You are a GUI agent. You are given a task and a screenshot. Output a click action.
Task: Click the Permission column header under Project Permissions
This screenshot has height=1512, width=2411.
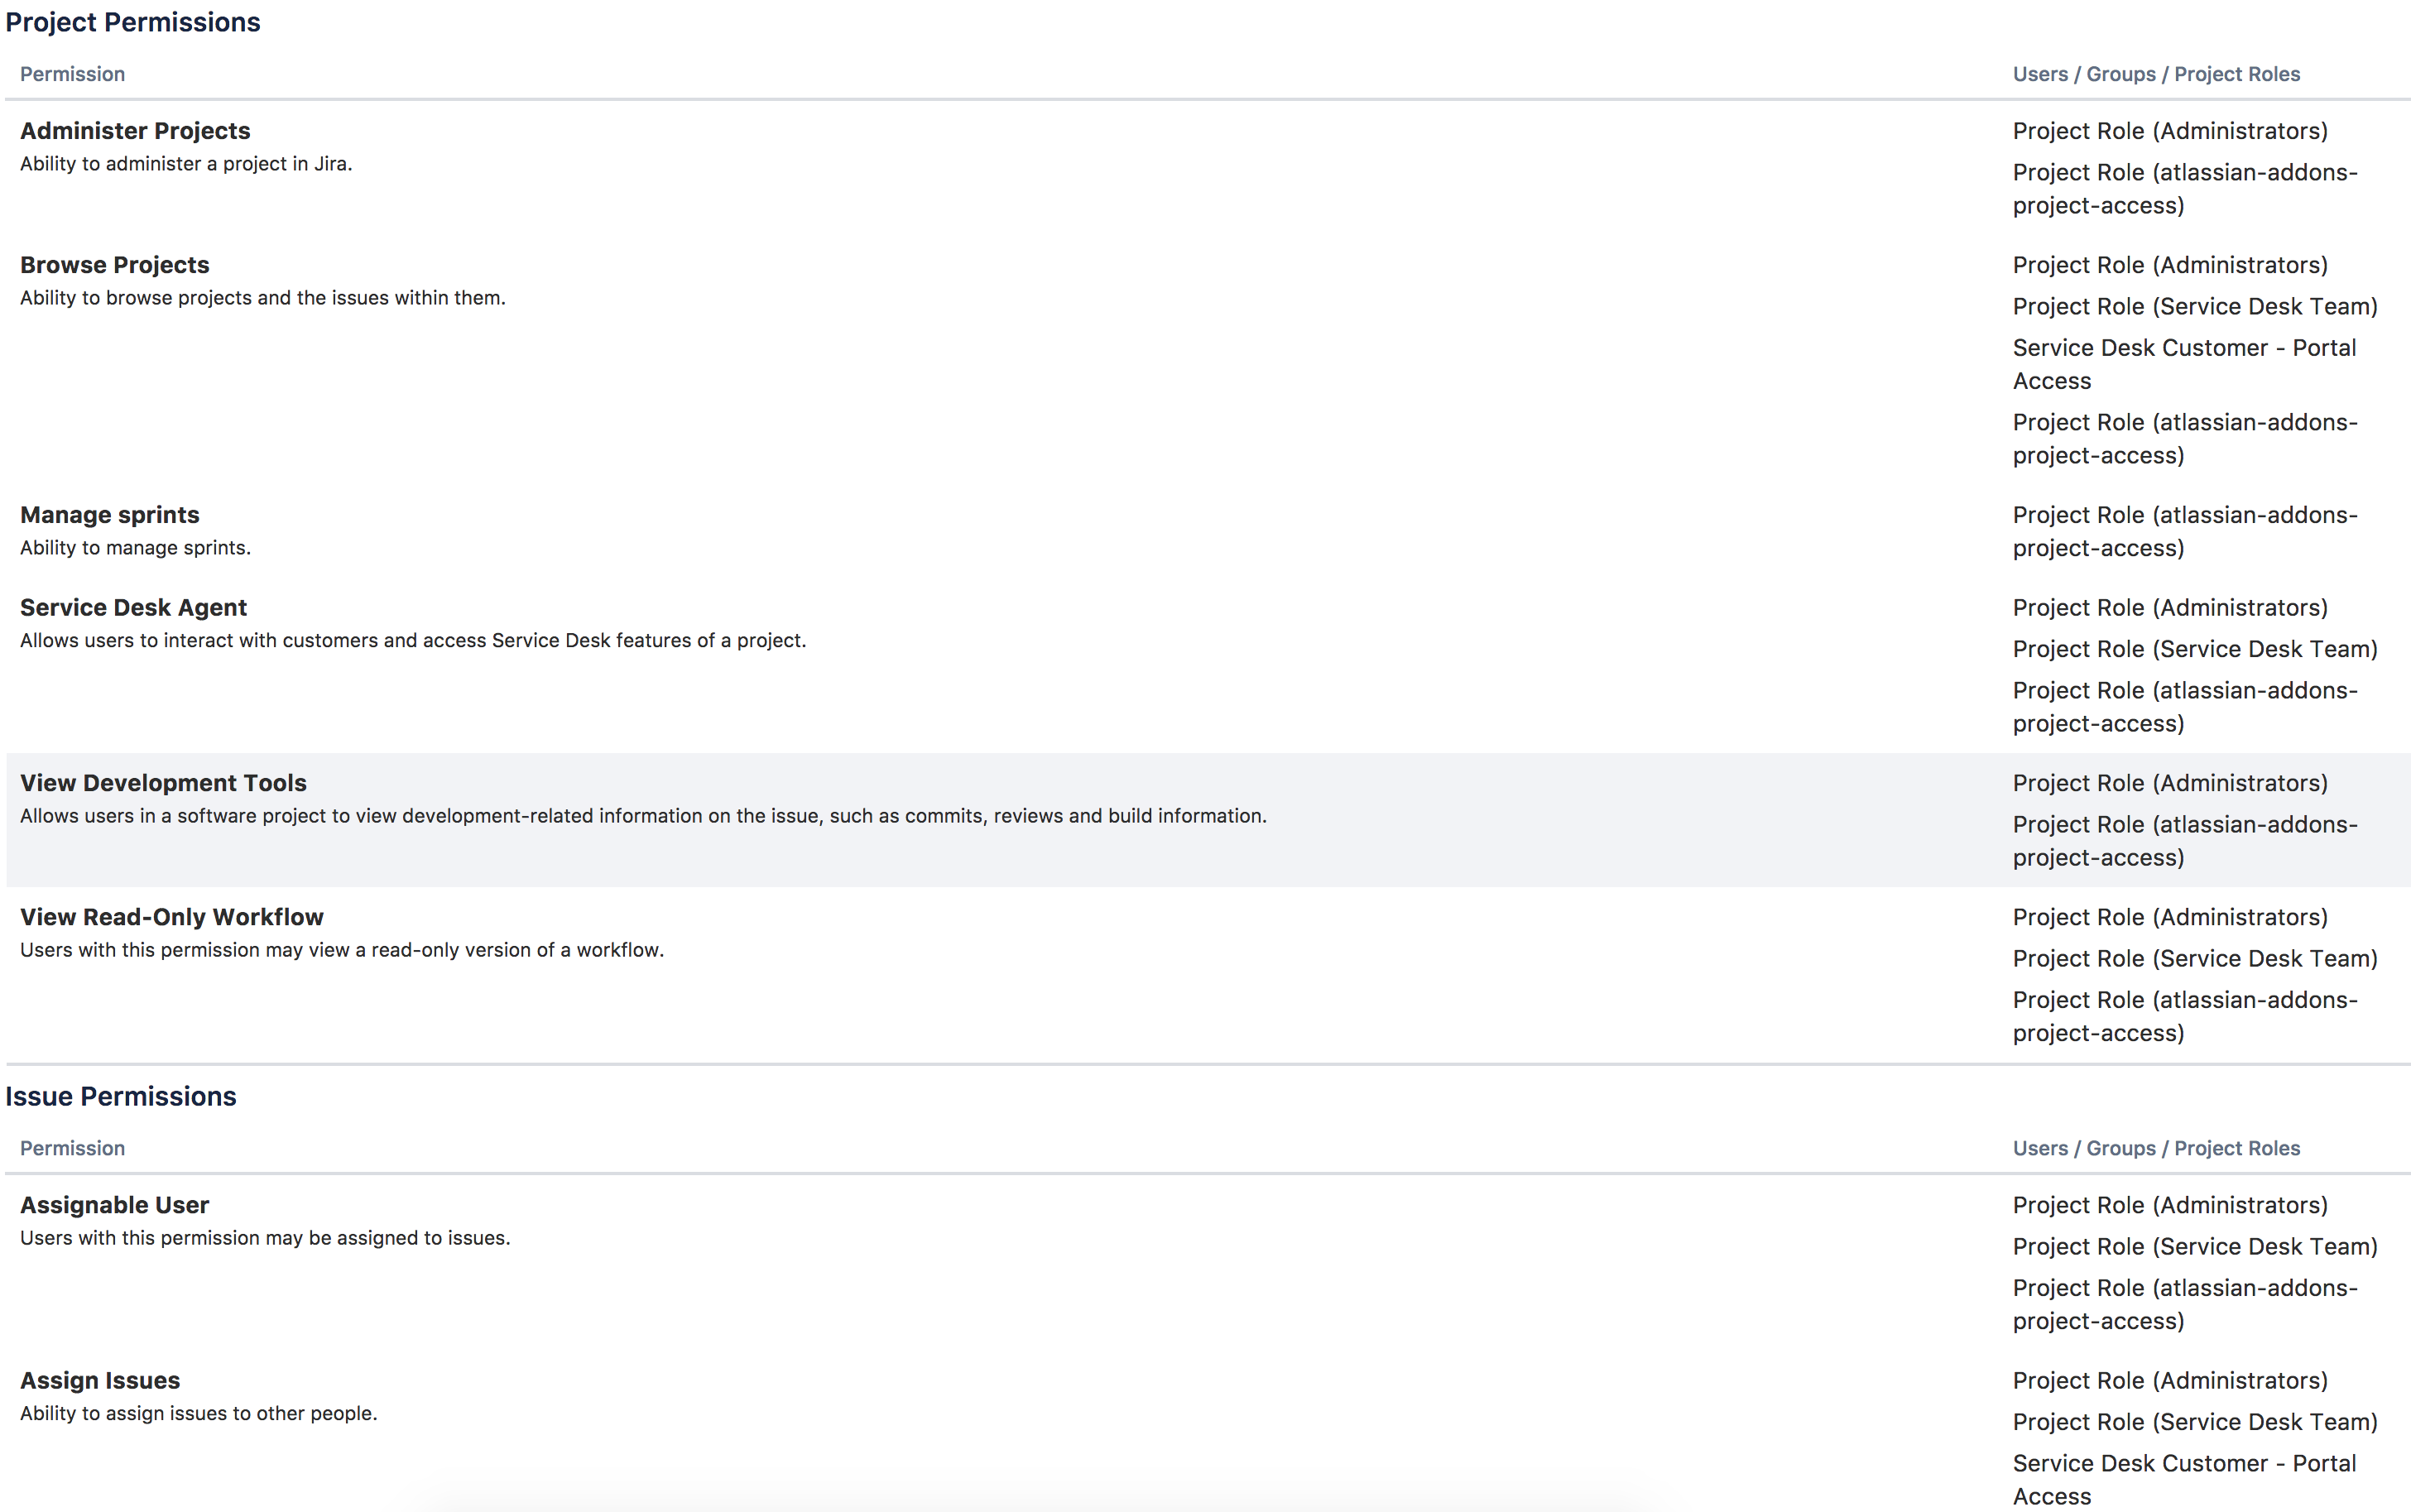(73, 74)
